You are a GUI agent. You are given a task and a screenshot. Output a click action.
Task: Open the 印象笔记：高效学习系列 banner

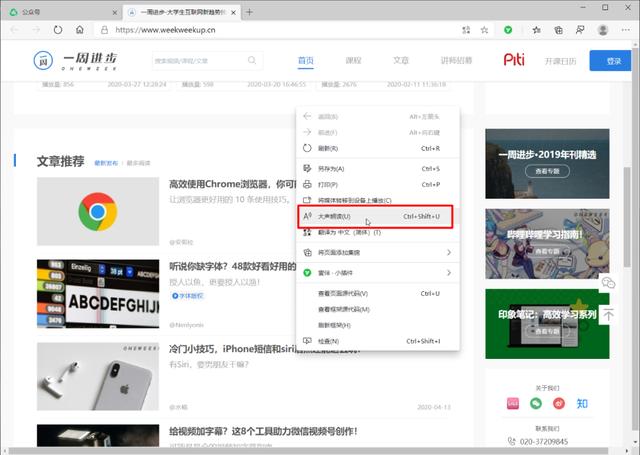tap(547, 324)
